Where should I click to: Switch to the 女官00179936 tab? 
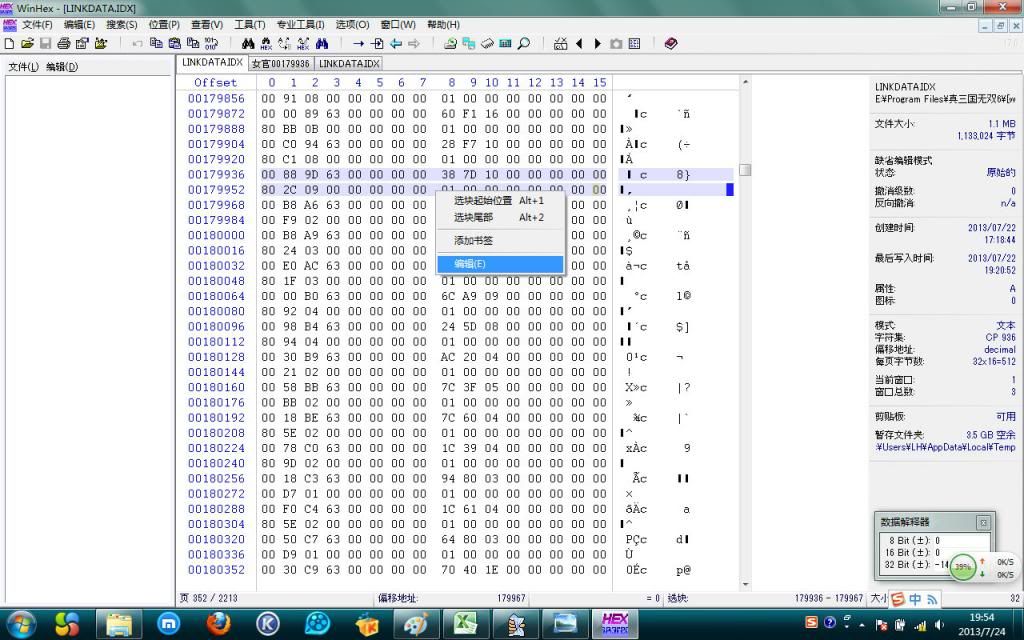[280, 63]
